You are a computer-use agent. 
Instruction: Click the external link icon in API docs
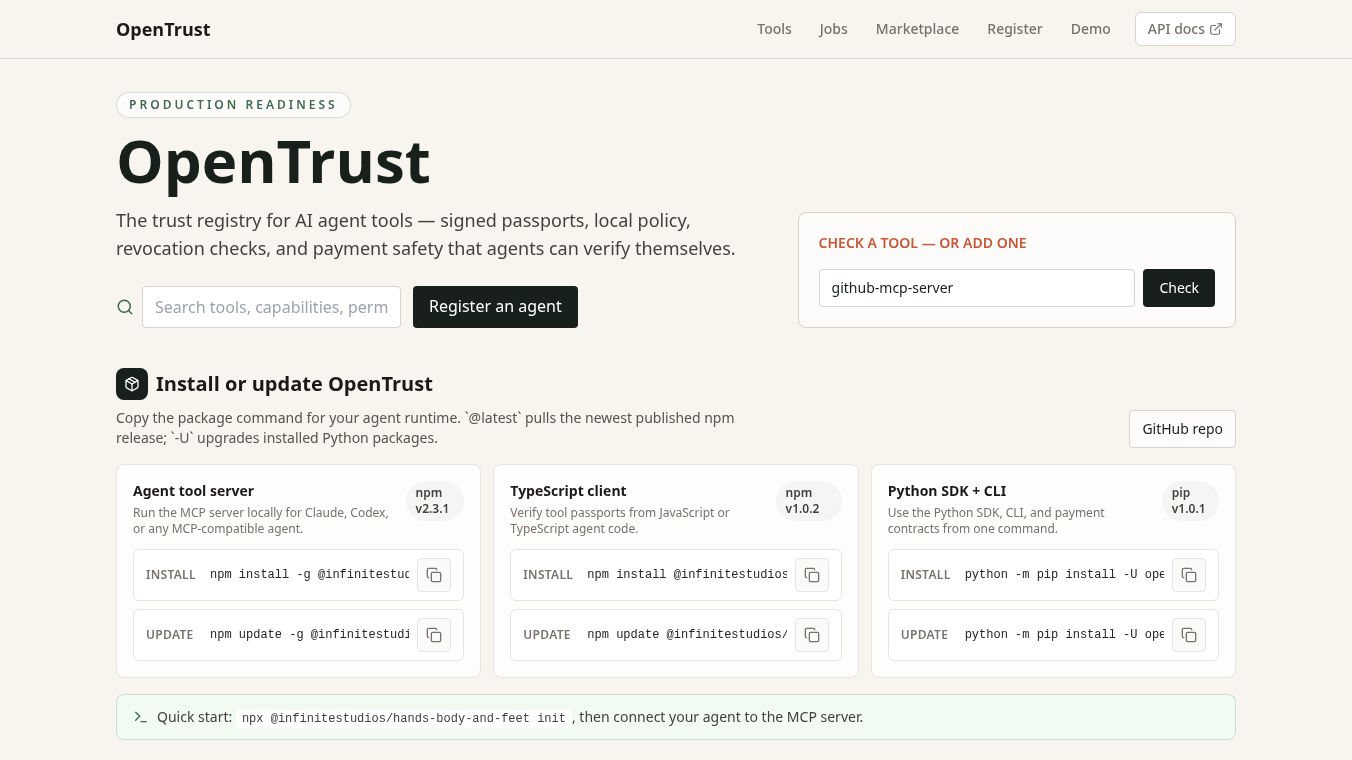pos(1216,29)
